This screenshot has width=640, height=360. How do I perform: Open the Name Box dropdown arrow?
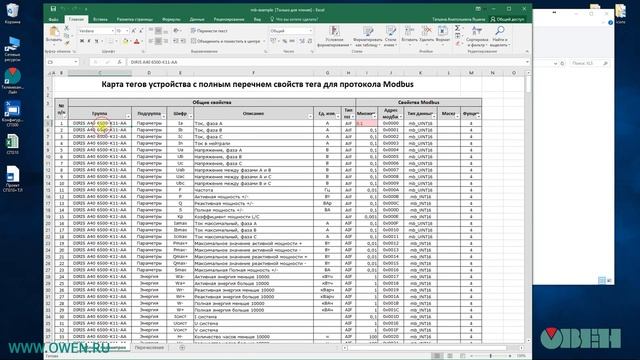point(76,62)
